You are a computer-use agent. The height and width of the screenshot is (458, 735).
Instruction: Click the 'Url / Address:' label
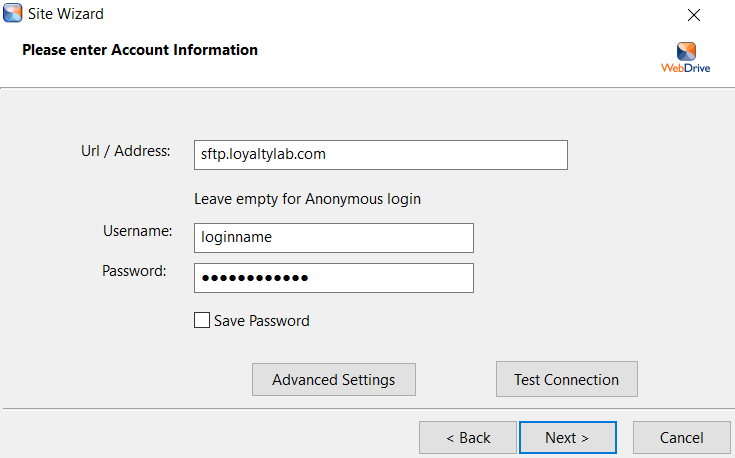(x=126, y=151)
